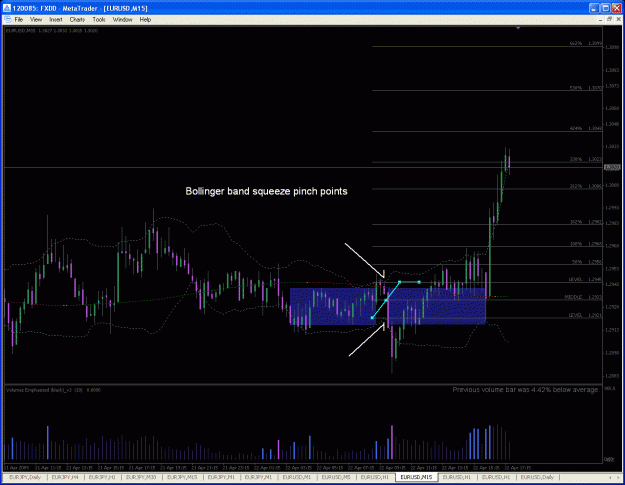Switch to the EURUSD,Daily chart tab

pyautogui.click(x=537, y=477)
